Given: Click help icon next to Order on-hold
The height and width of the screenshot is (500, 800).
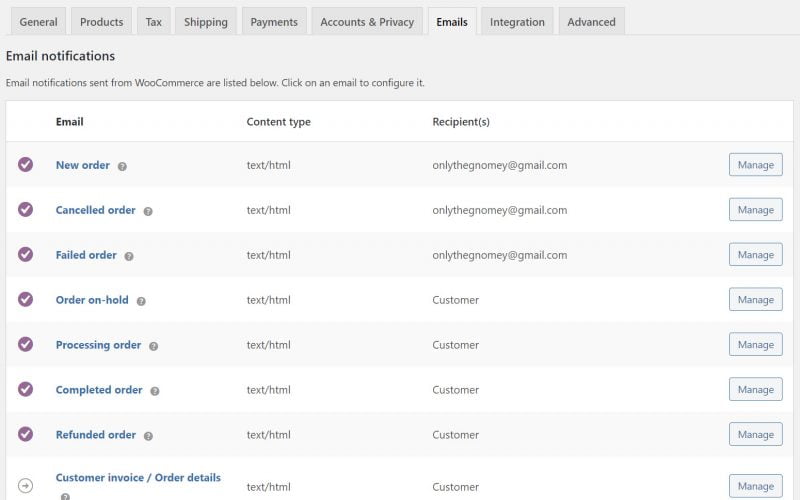Looking at the screenshot, I should coord(141,301).
